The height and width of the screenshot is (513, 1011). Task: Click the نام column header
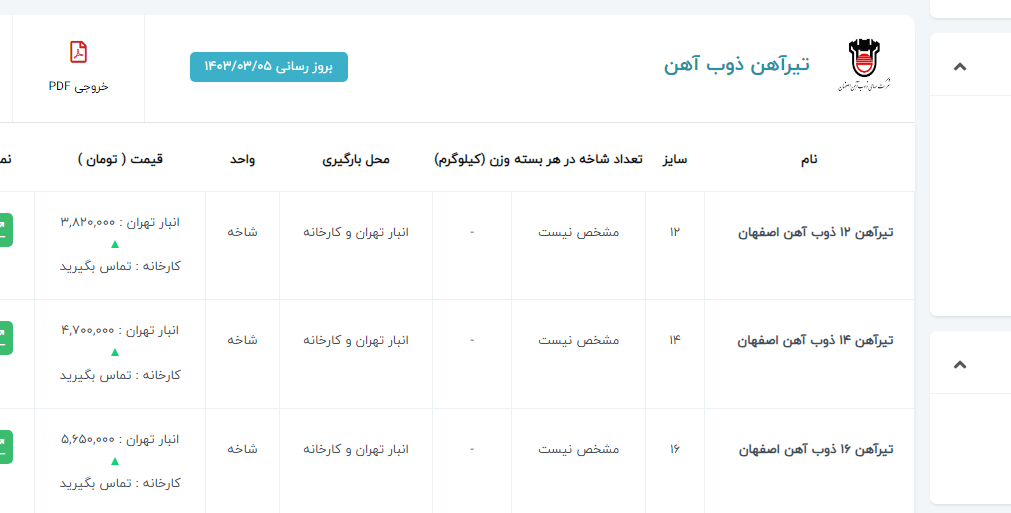pyautogui.click(x=809, y=159)
